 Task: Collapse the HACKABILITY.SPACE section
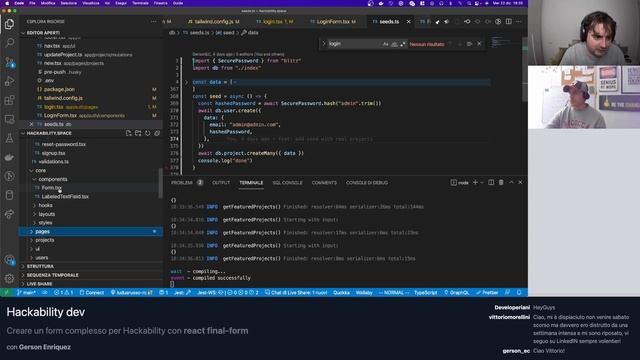(x=49, y=133)
